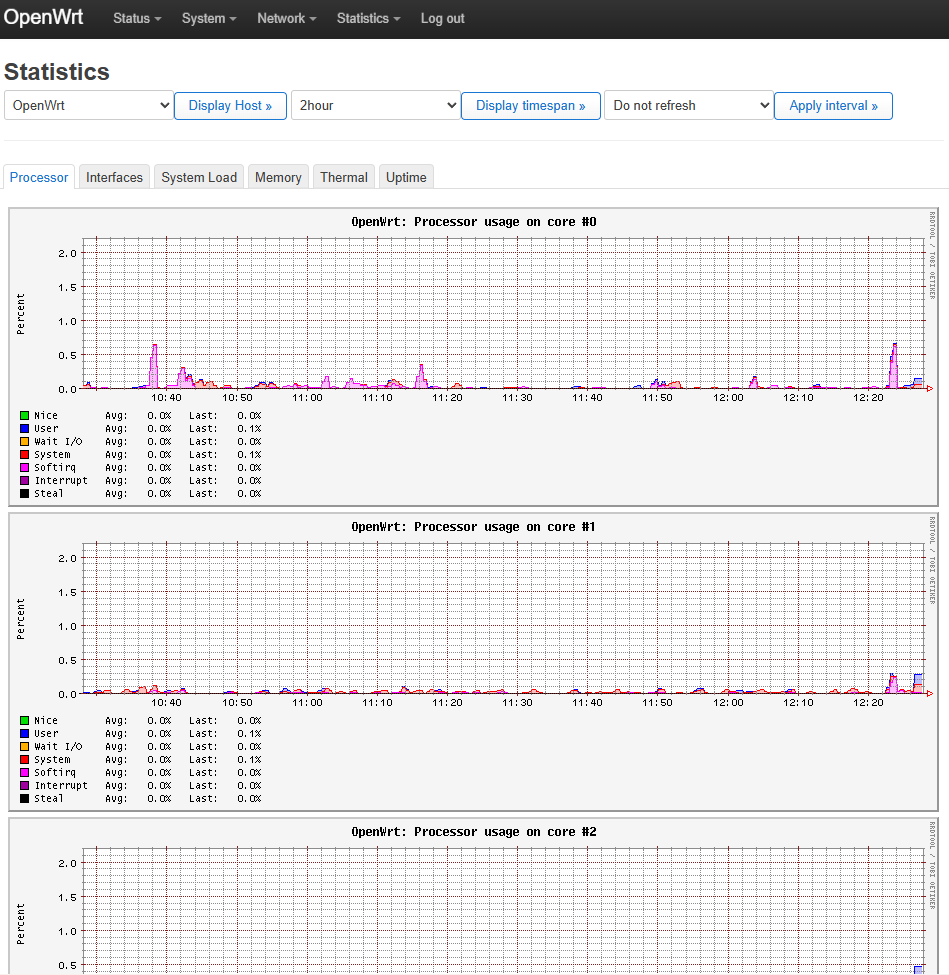
Task: Click the green Nice swatch for core #0
Action: (24, 415)
